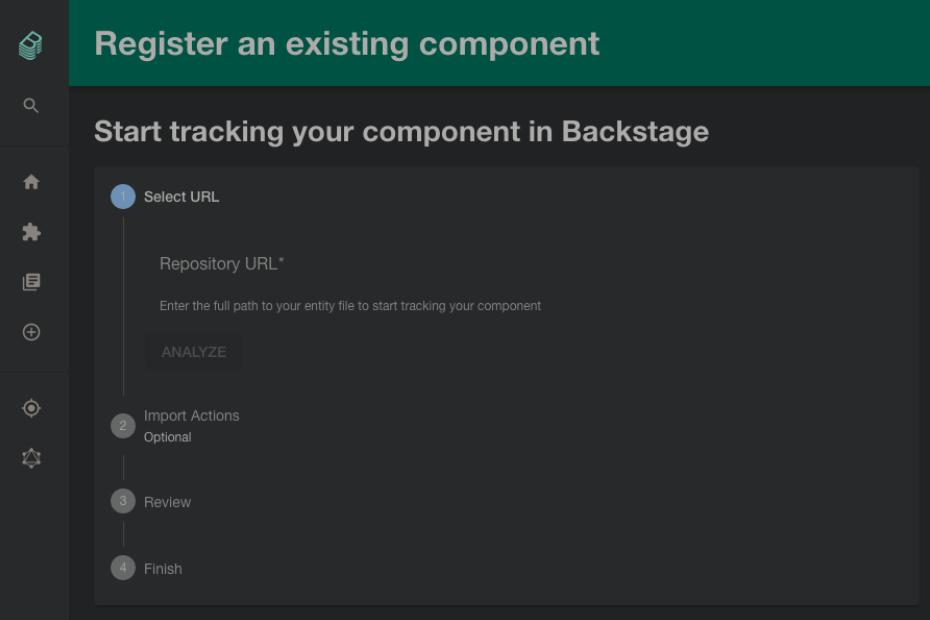The width and height of the screenshot is (930, 620).
Task: Click step circle 3 of the wizard
Action: [122, 501]
